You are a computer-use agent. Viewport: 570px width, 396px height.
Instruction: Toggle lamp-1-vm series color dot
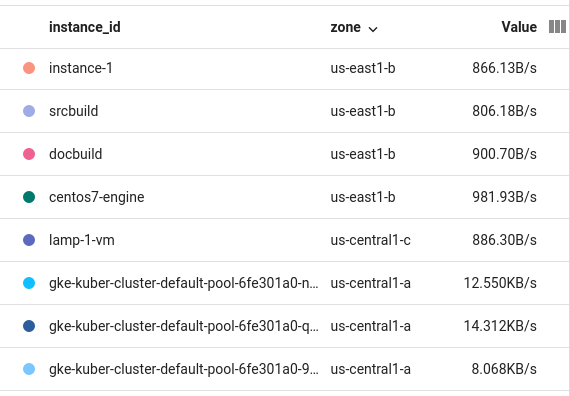[29, 240]
